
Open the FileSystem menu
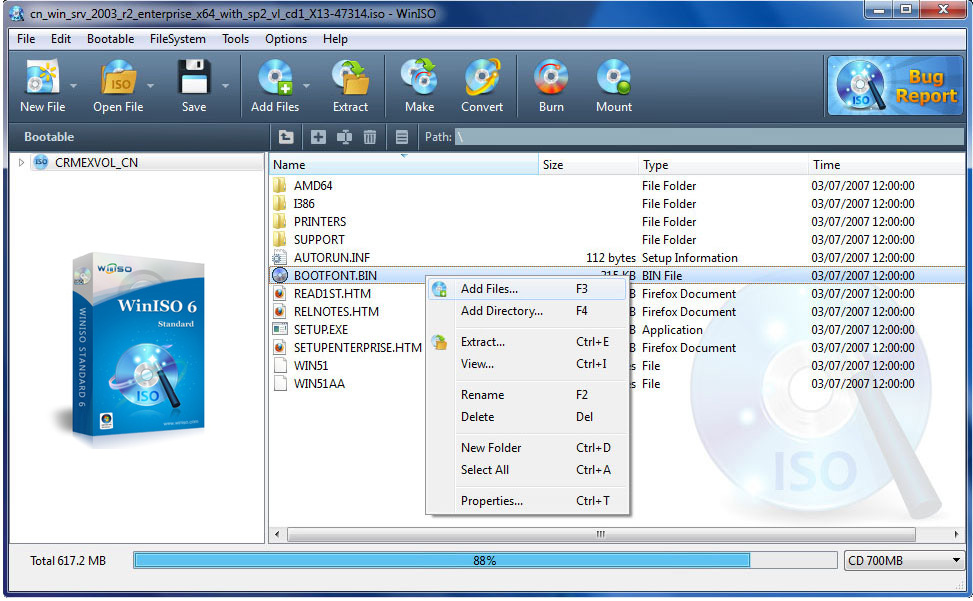[177, 39]
